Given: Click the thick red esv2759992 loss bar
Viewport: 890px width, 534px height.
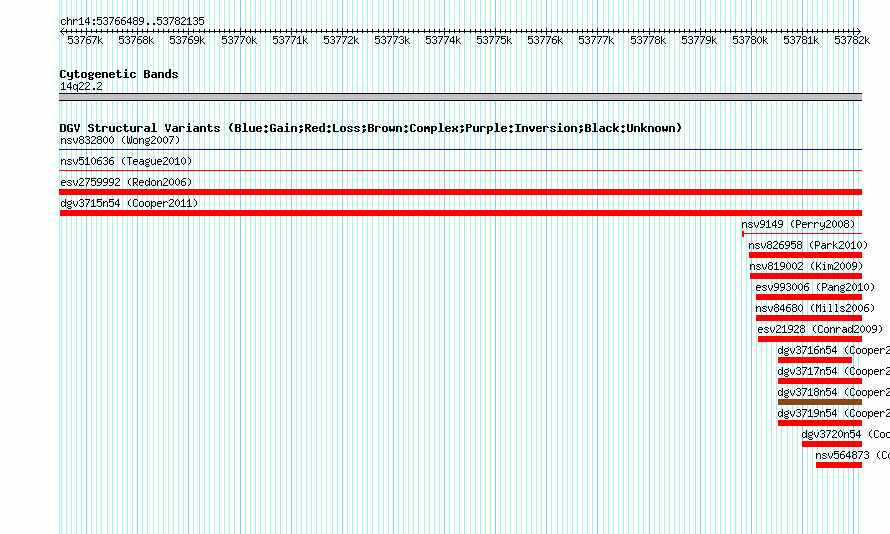Looking at the screenshot, I should (x=460, y=192).
